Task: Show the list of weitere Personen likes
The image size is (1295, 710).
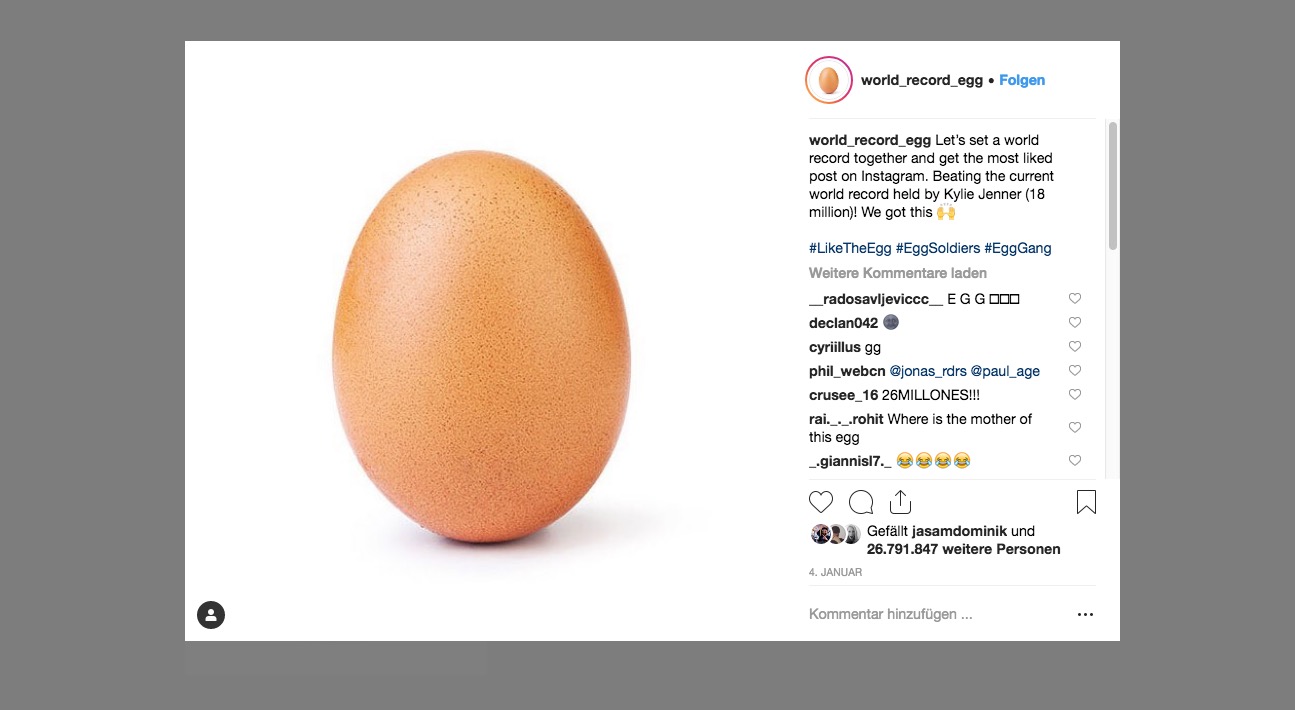Action: tap(963, 549)
